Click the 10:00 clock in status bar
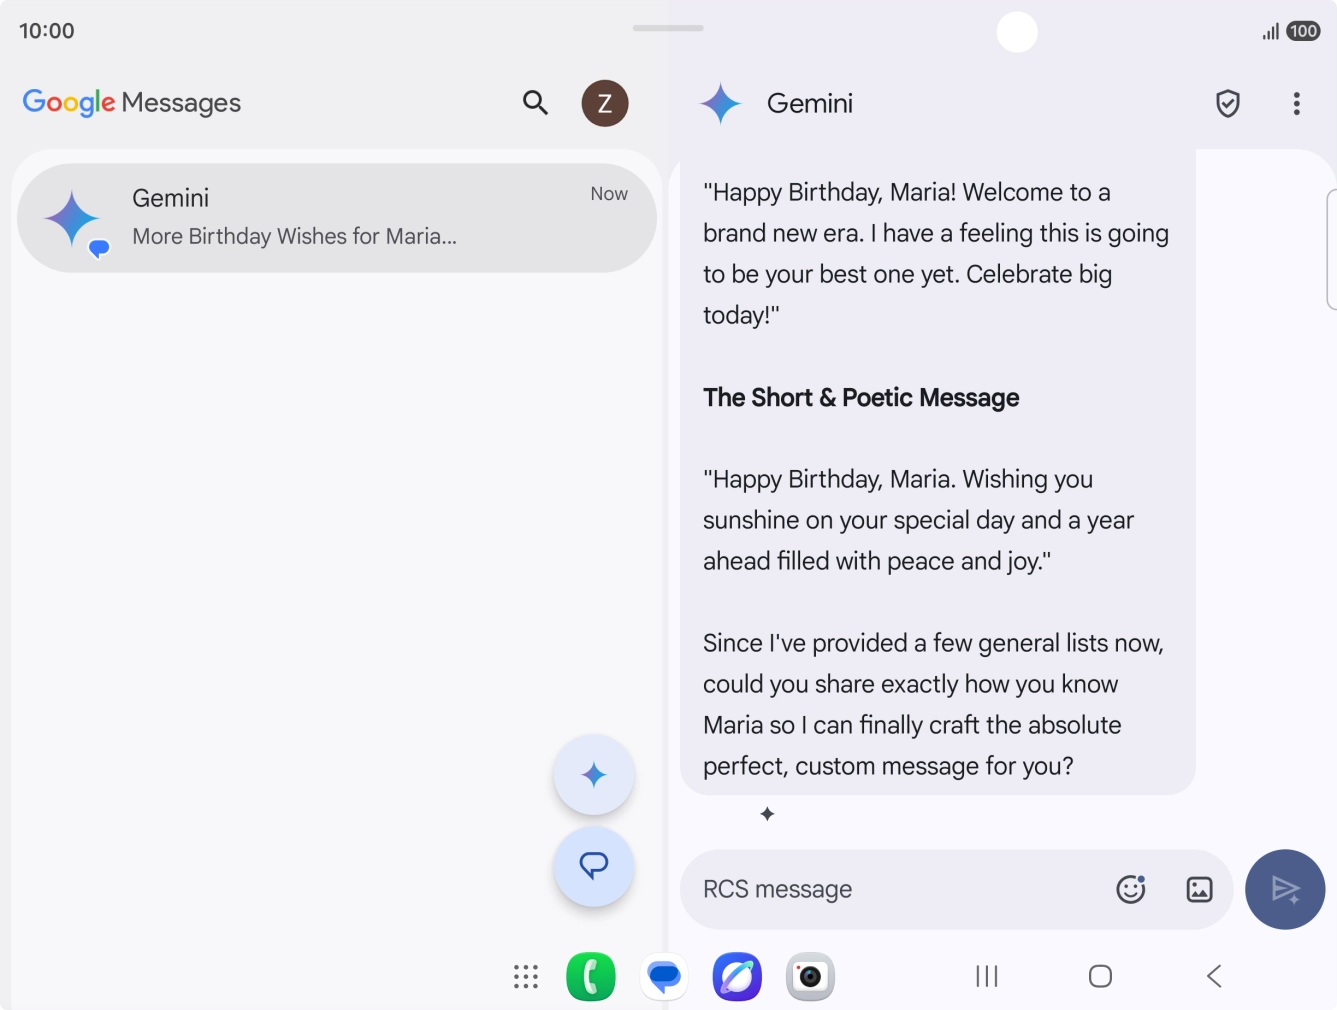This screenshot has height=1010, width=1337. click(47, 31)
